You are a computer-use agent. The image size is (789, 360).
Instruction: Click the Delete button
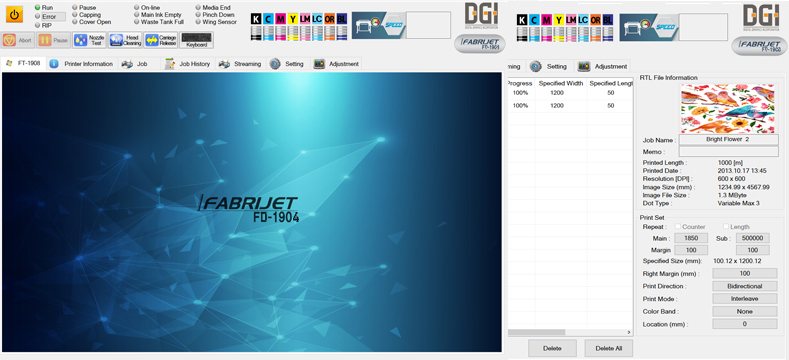pos(552,348)
